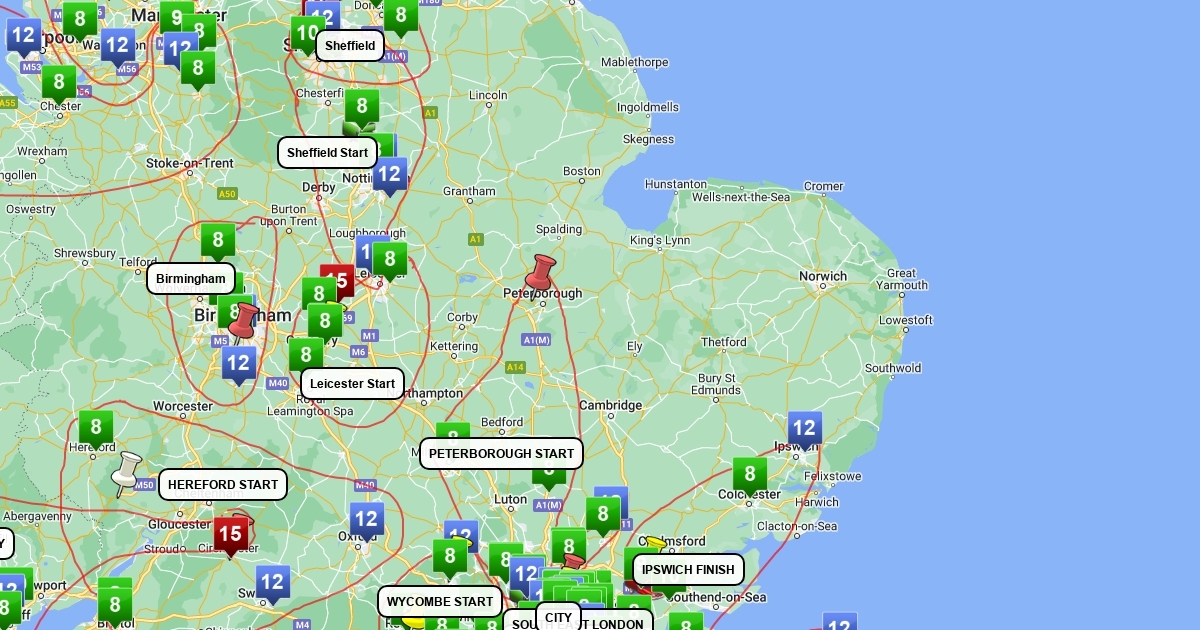The height and width of the screenshot is (630, 1200).
Task: Select the blue 12 marker at Oxford
Action: 367,519
